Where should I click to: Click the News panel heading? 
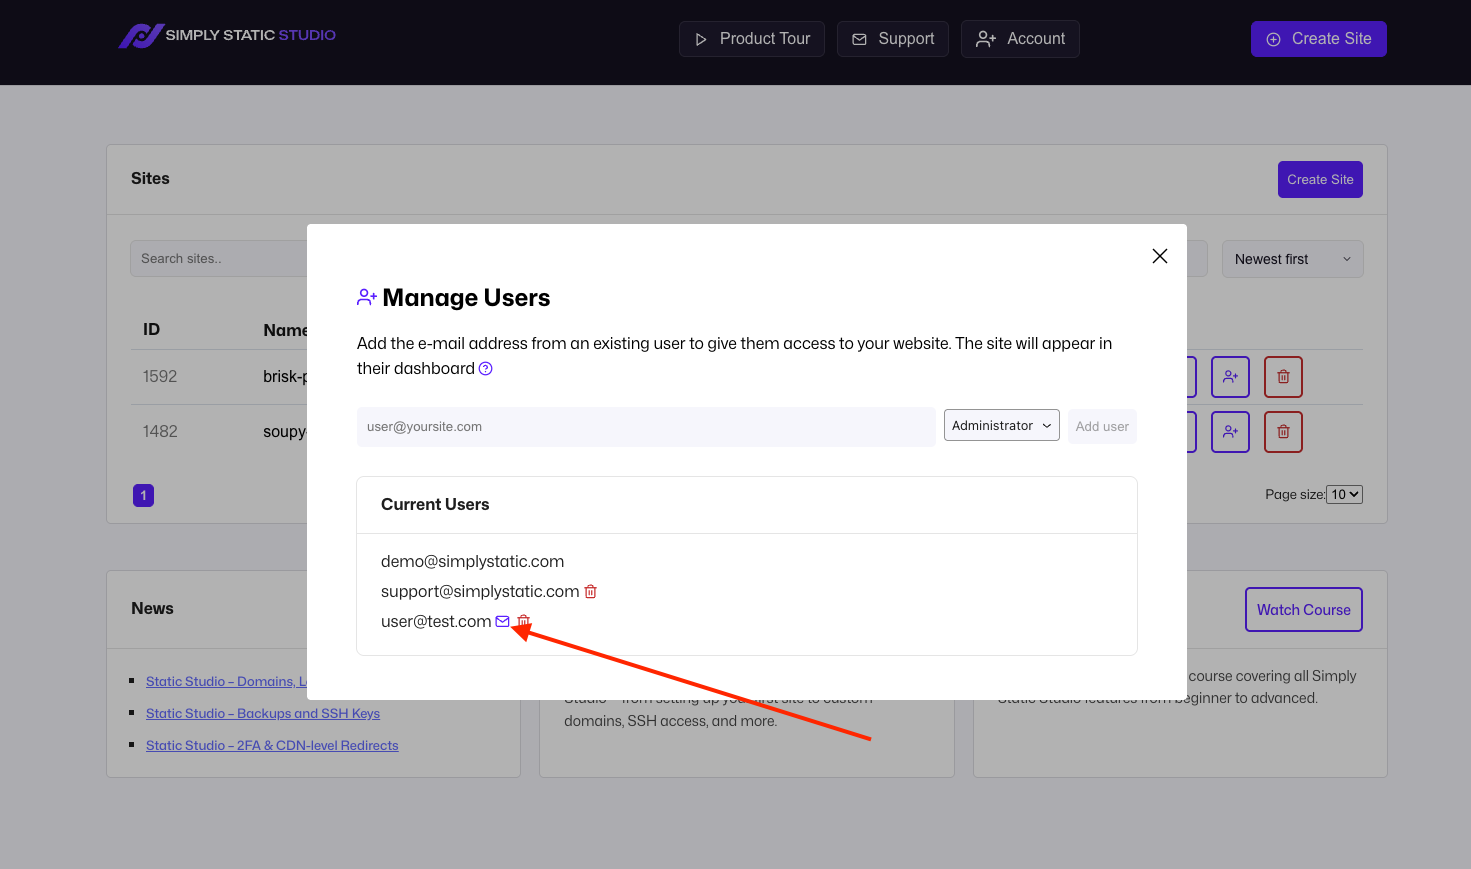click(x=152, y=609)
